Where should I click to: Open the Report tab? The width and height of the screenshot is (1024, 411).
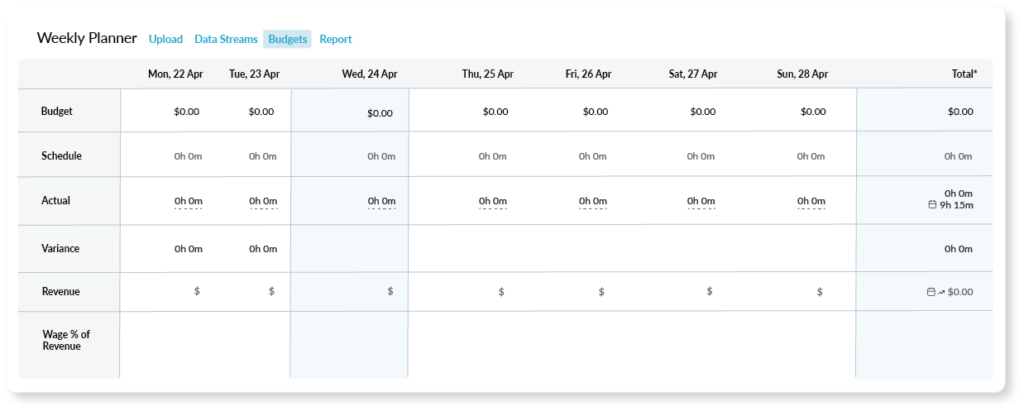(336, 39)
